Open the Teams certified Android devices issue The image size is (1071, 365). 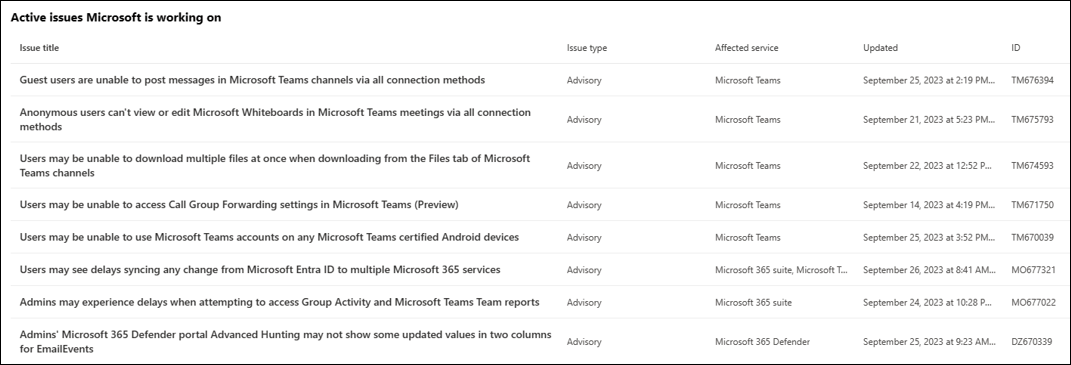(x=269, y=237)
